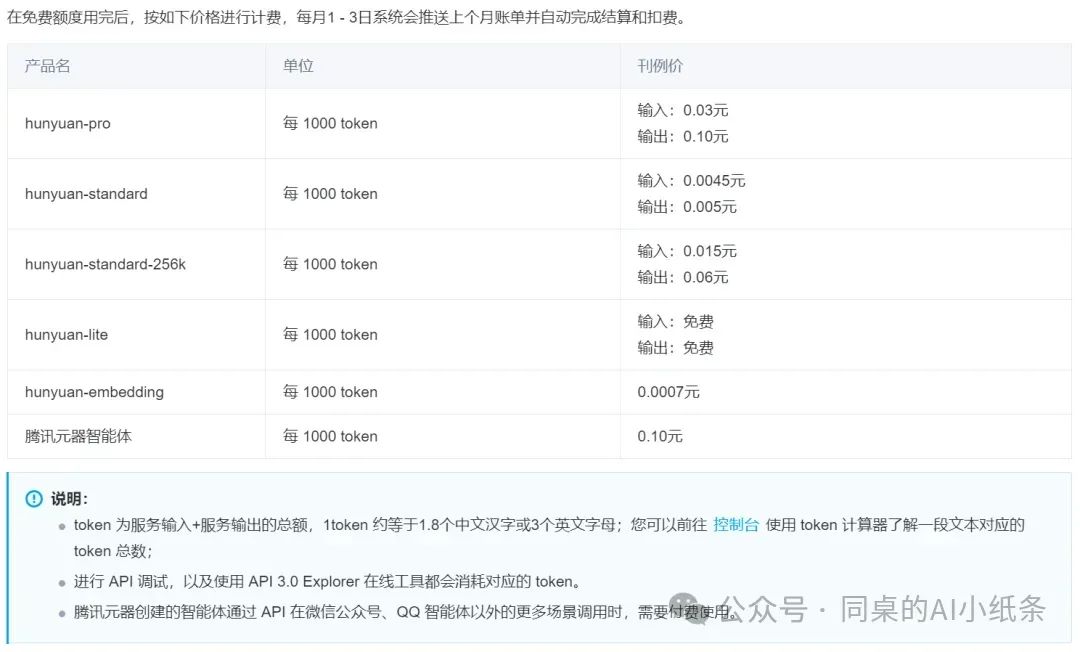
Task: Click 输入：免费 in hunyuan-lite row
Action: [675, 322]
